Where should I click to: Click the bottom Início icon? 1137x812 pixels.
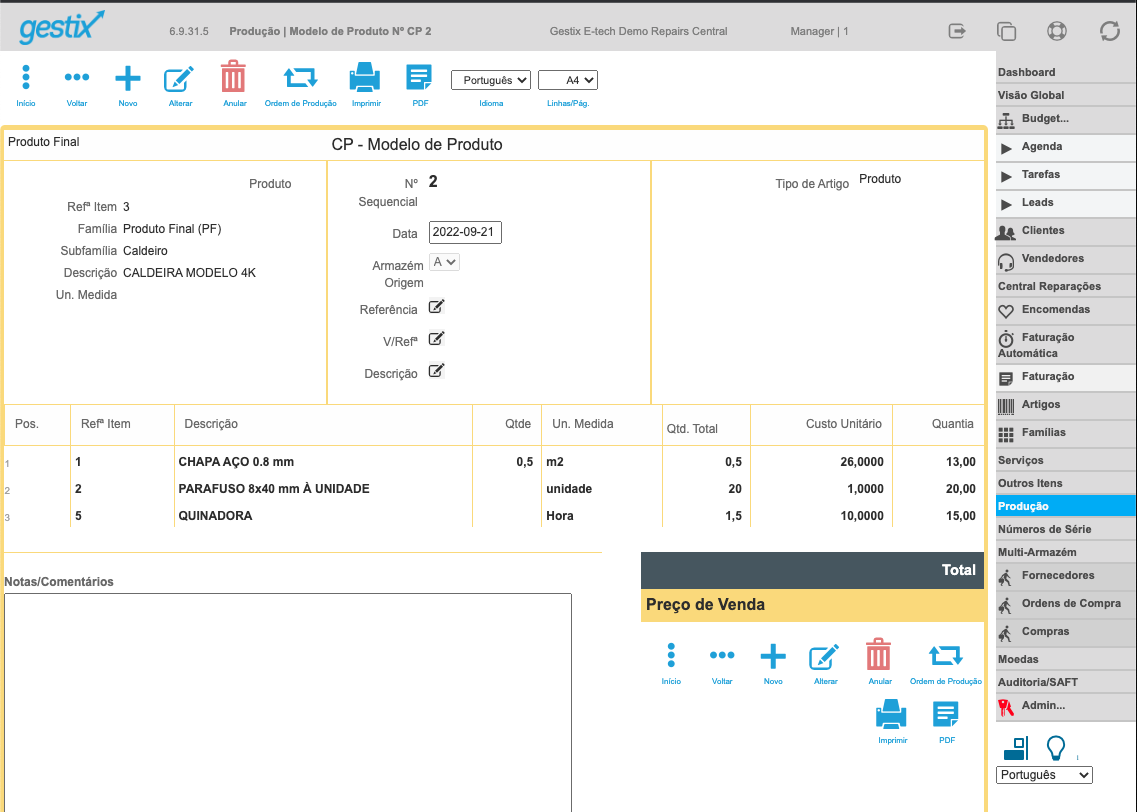[x=671, y=655]
